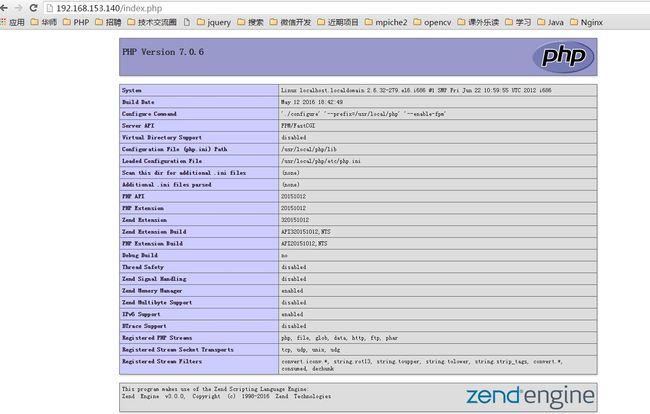Image resolution: width=650 pixels, height=414 pixels.
Task: Click the PHP Extension Build value API20151012,NTS
Action: point(304,244)
